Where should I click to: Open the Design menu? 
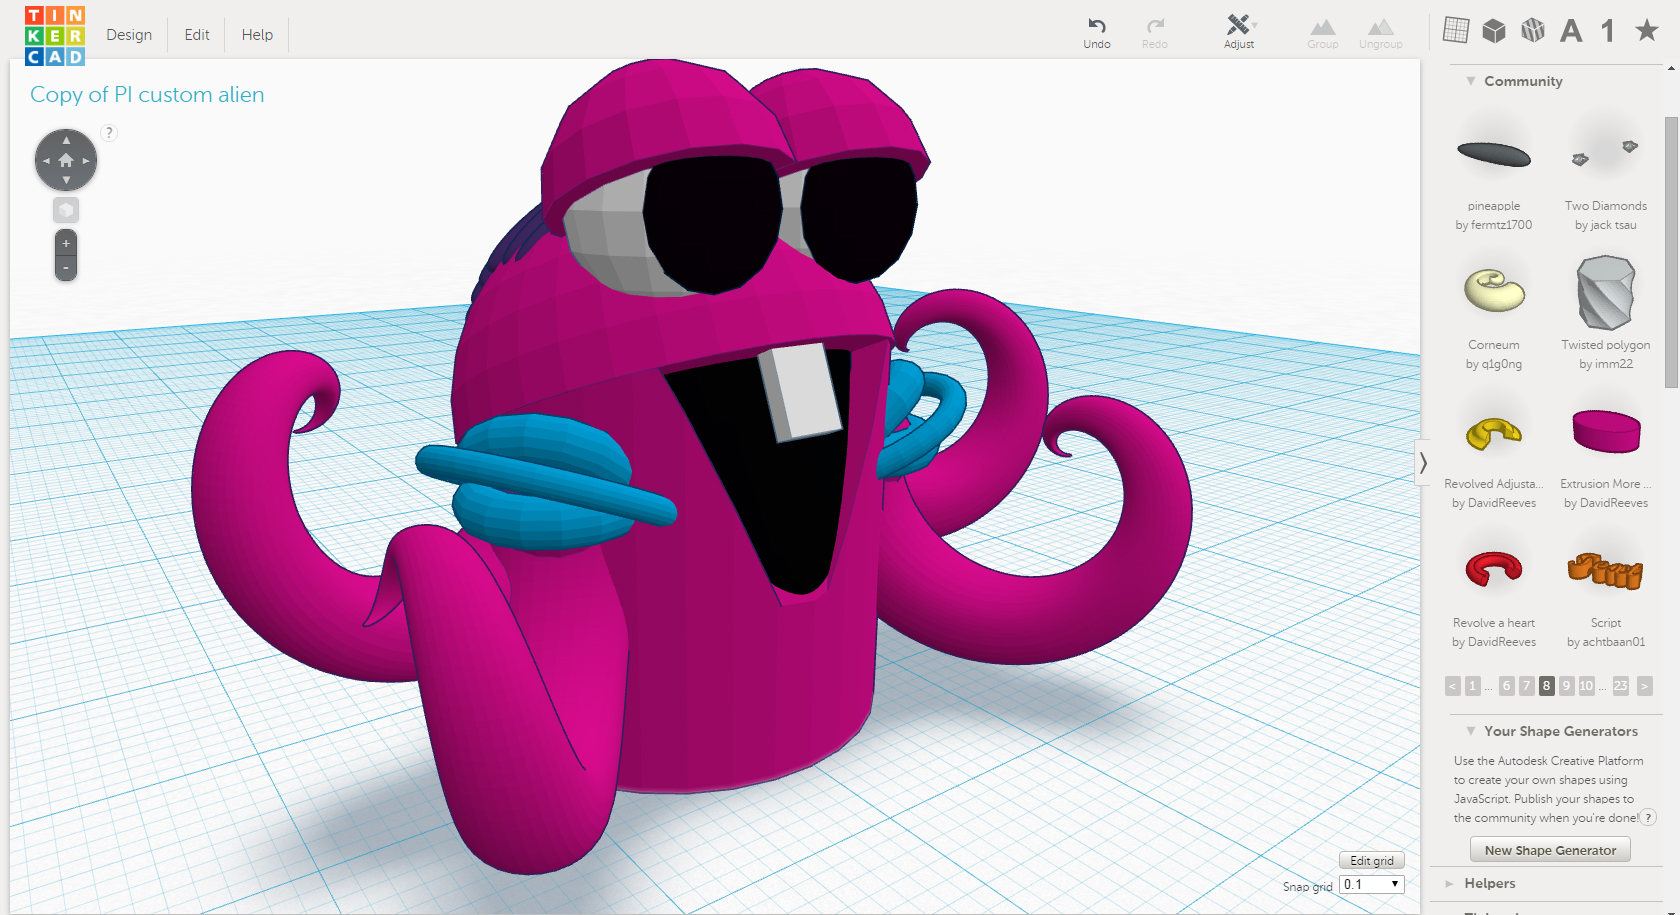coord(129,35)
